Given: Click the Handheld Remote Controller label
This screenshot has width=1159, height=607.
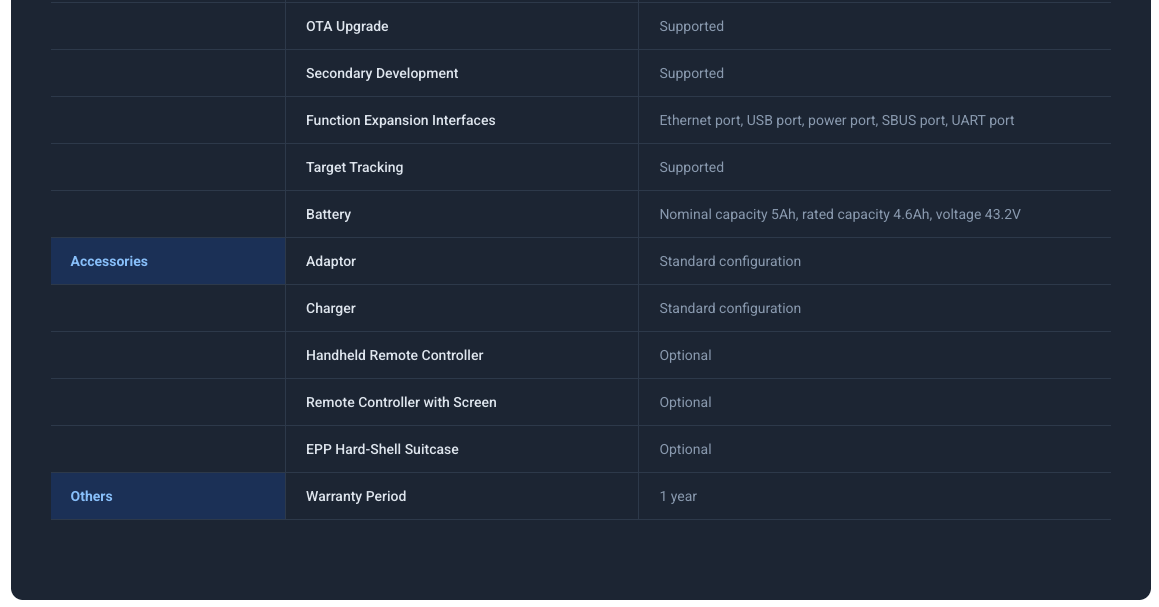Looking at the screenshot, I should 394,355.
